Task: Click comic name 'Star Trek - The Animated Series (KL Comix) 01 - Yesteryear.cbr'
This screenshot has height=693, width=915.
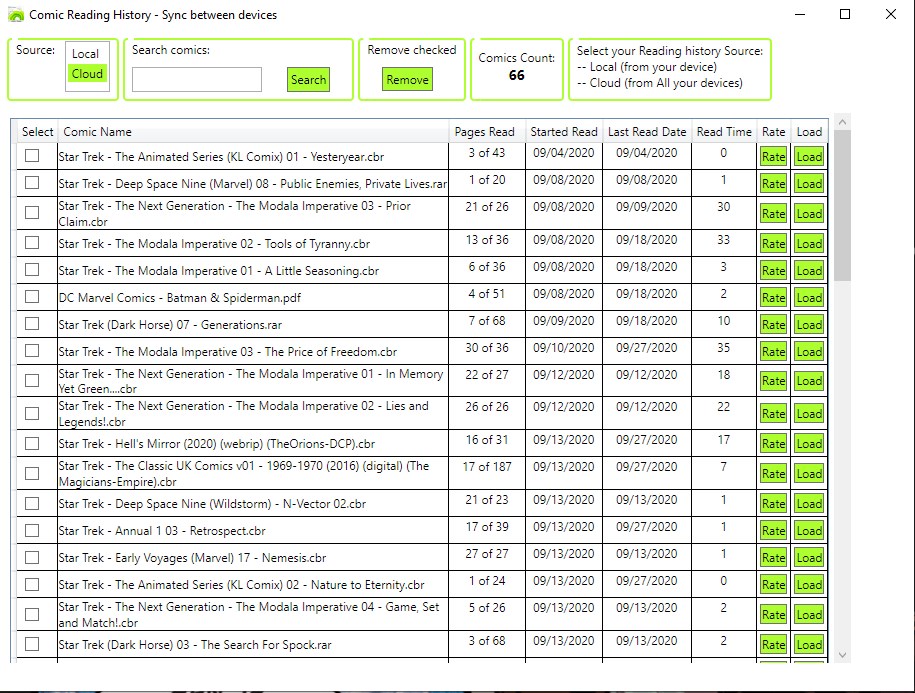Action: tap(221, 157)
